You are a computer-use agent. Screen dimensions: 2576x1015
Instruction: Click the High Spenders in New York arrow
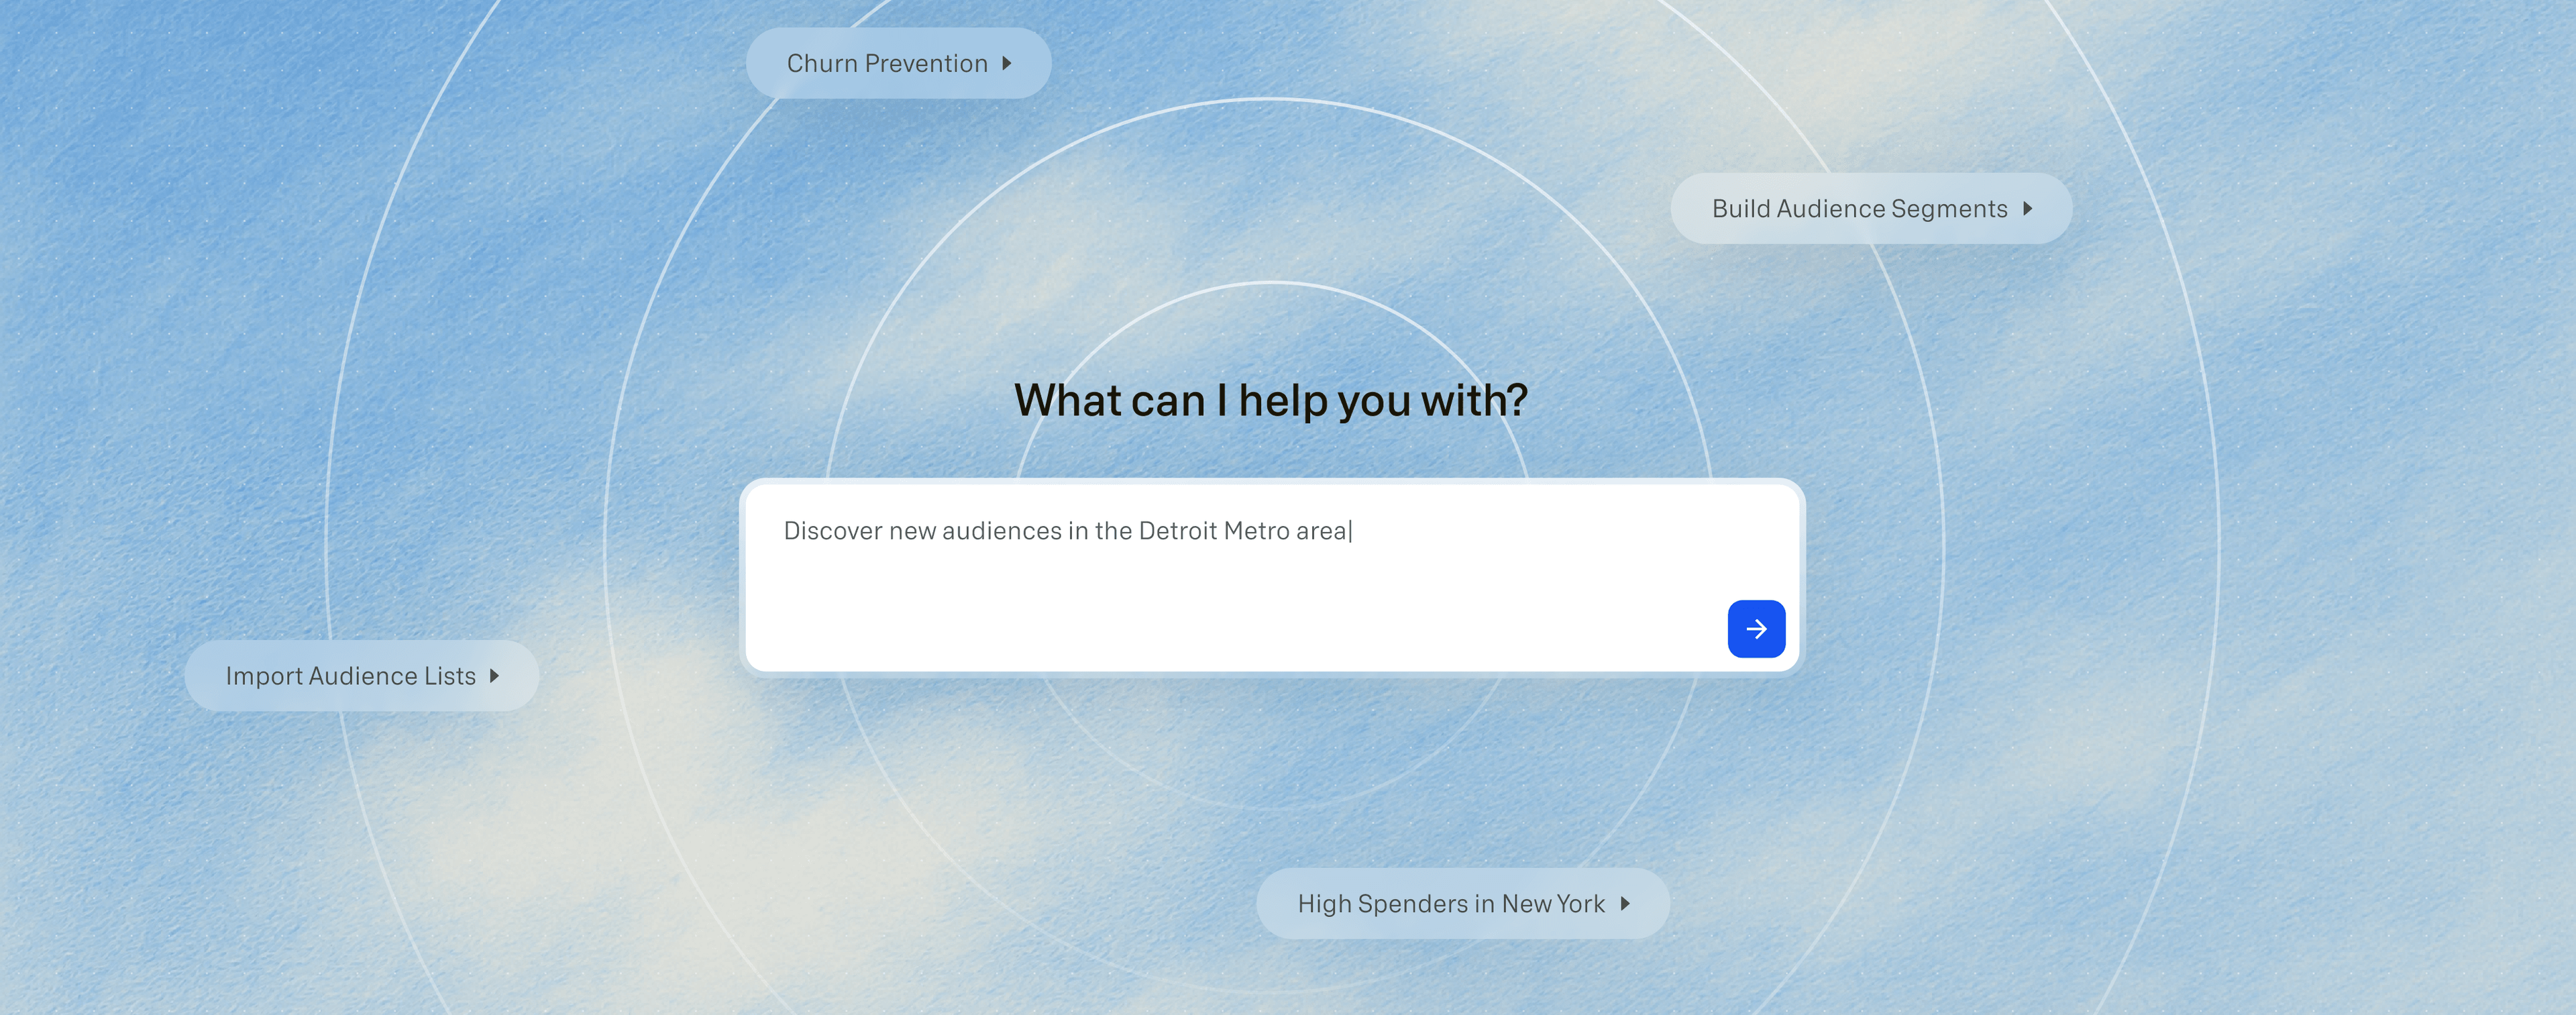coord(1625,903)
